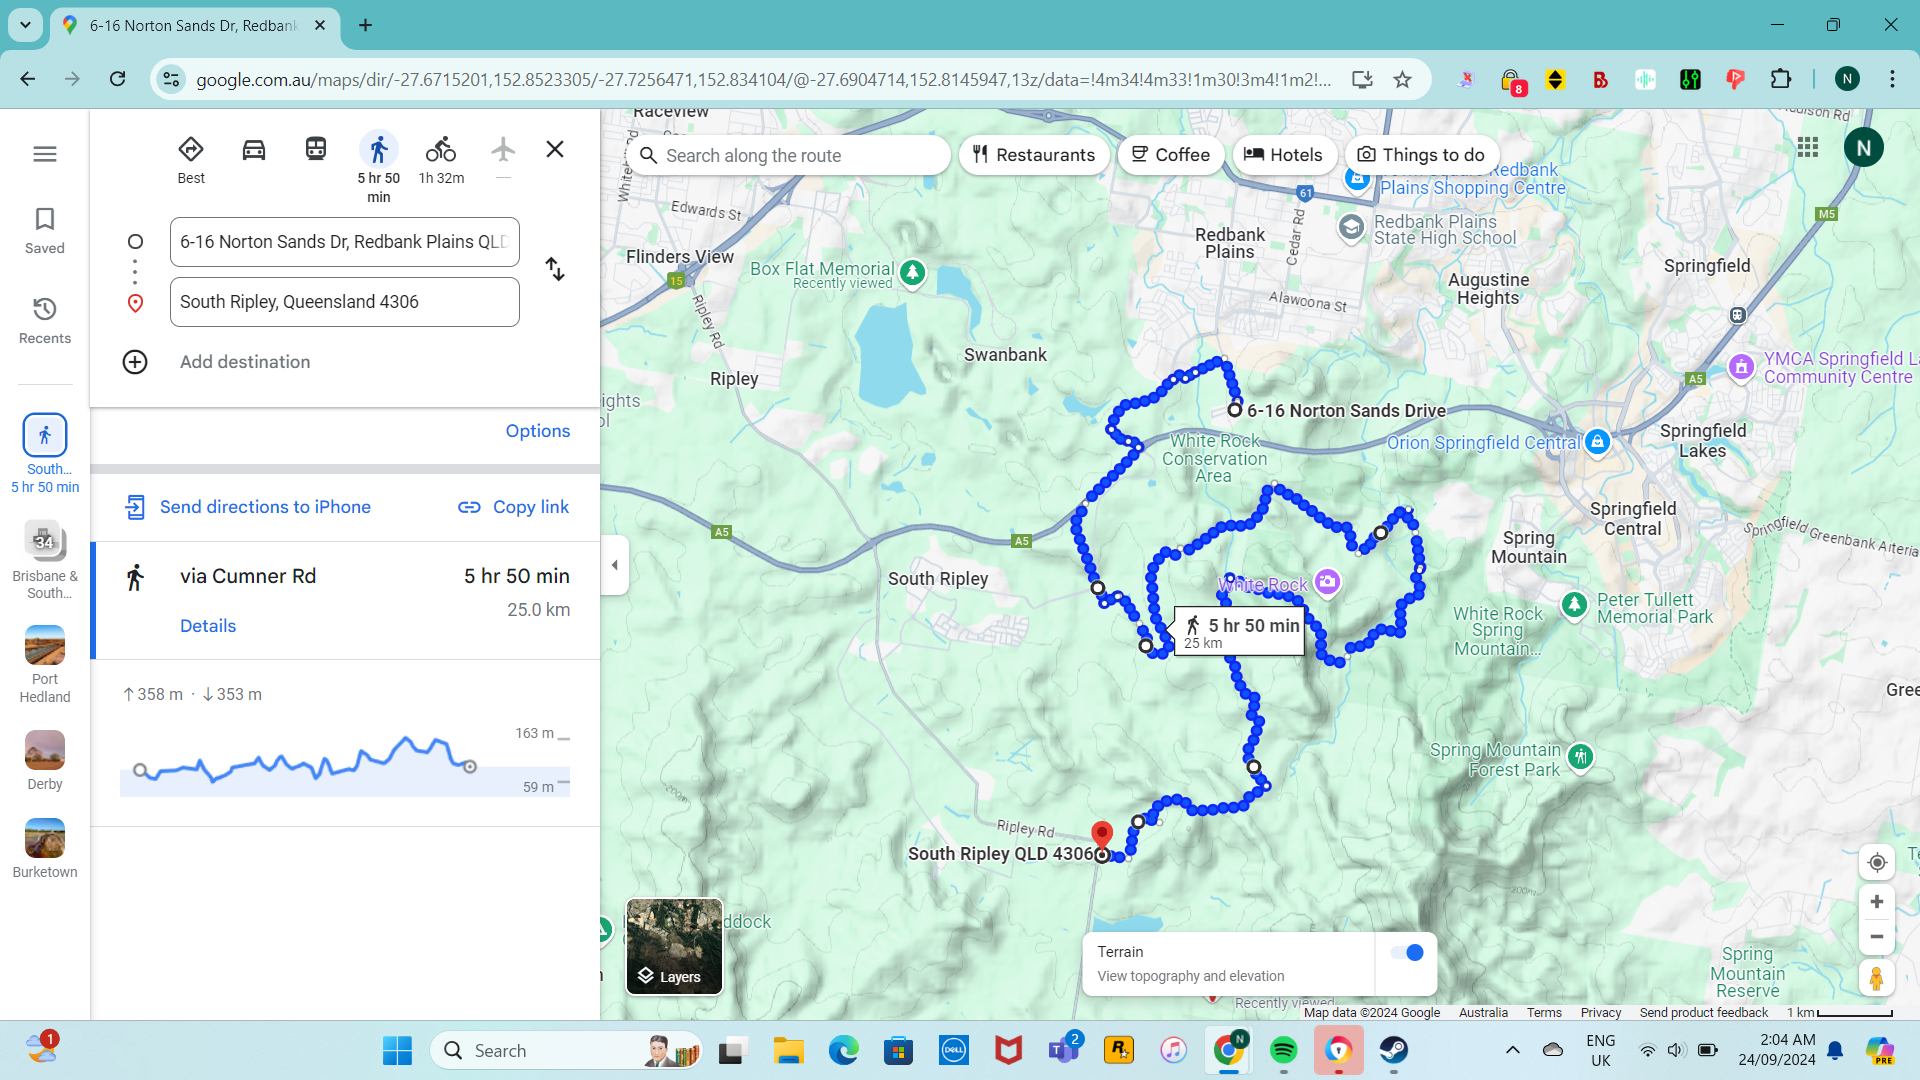
Task: Open Street View pegman
Action: pyautogui.click(x=1877, y=978)
